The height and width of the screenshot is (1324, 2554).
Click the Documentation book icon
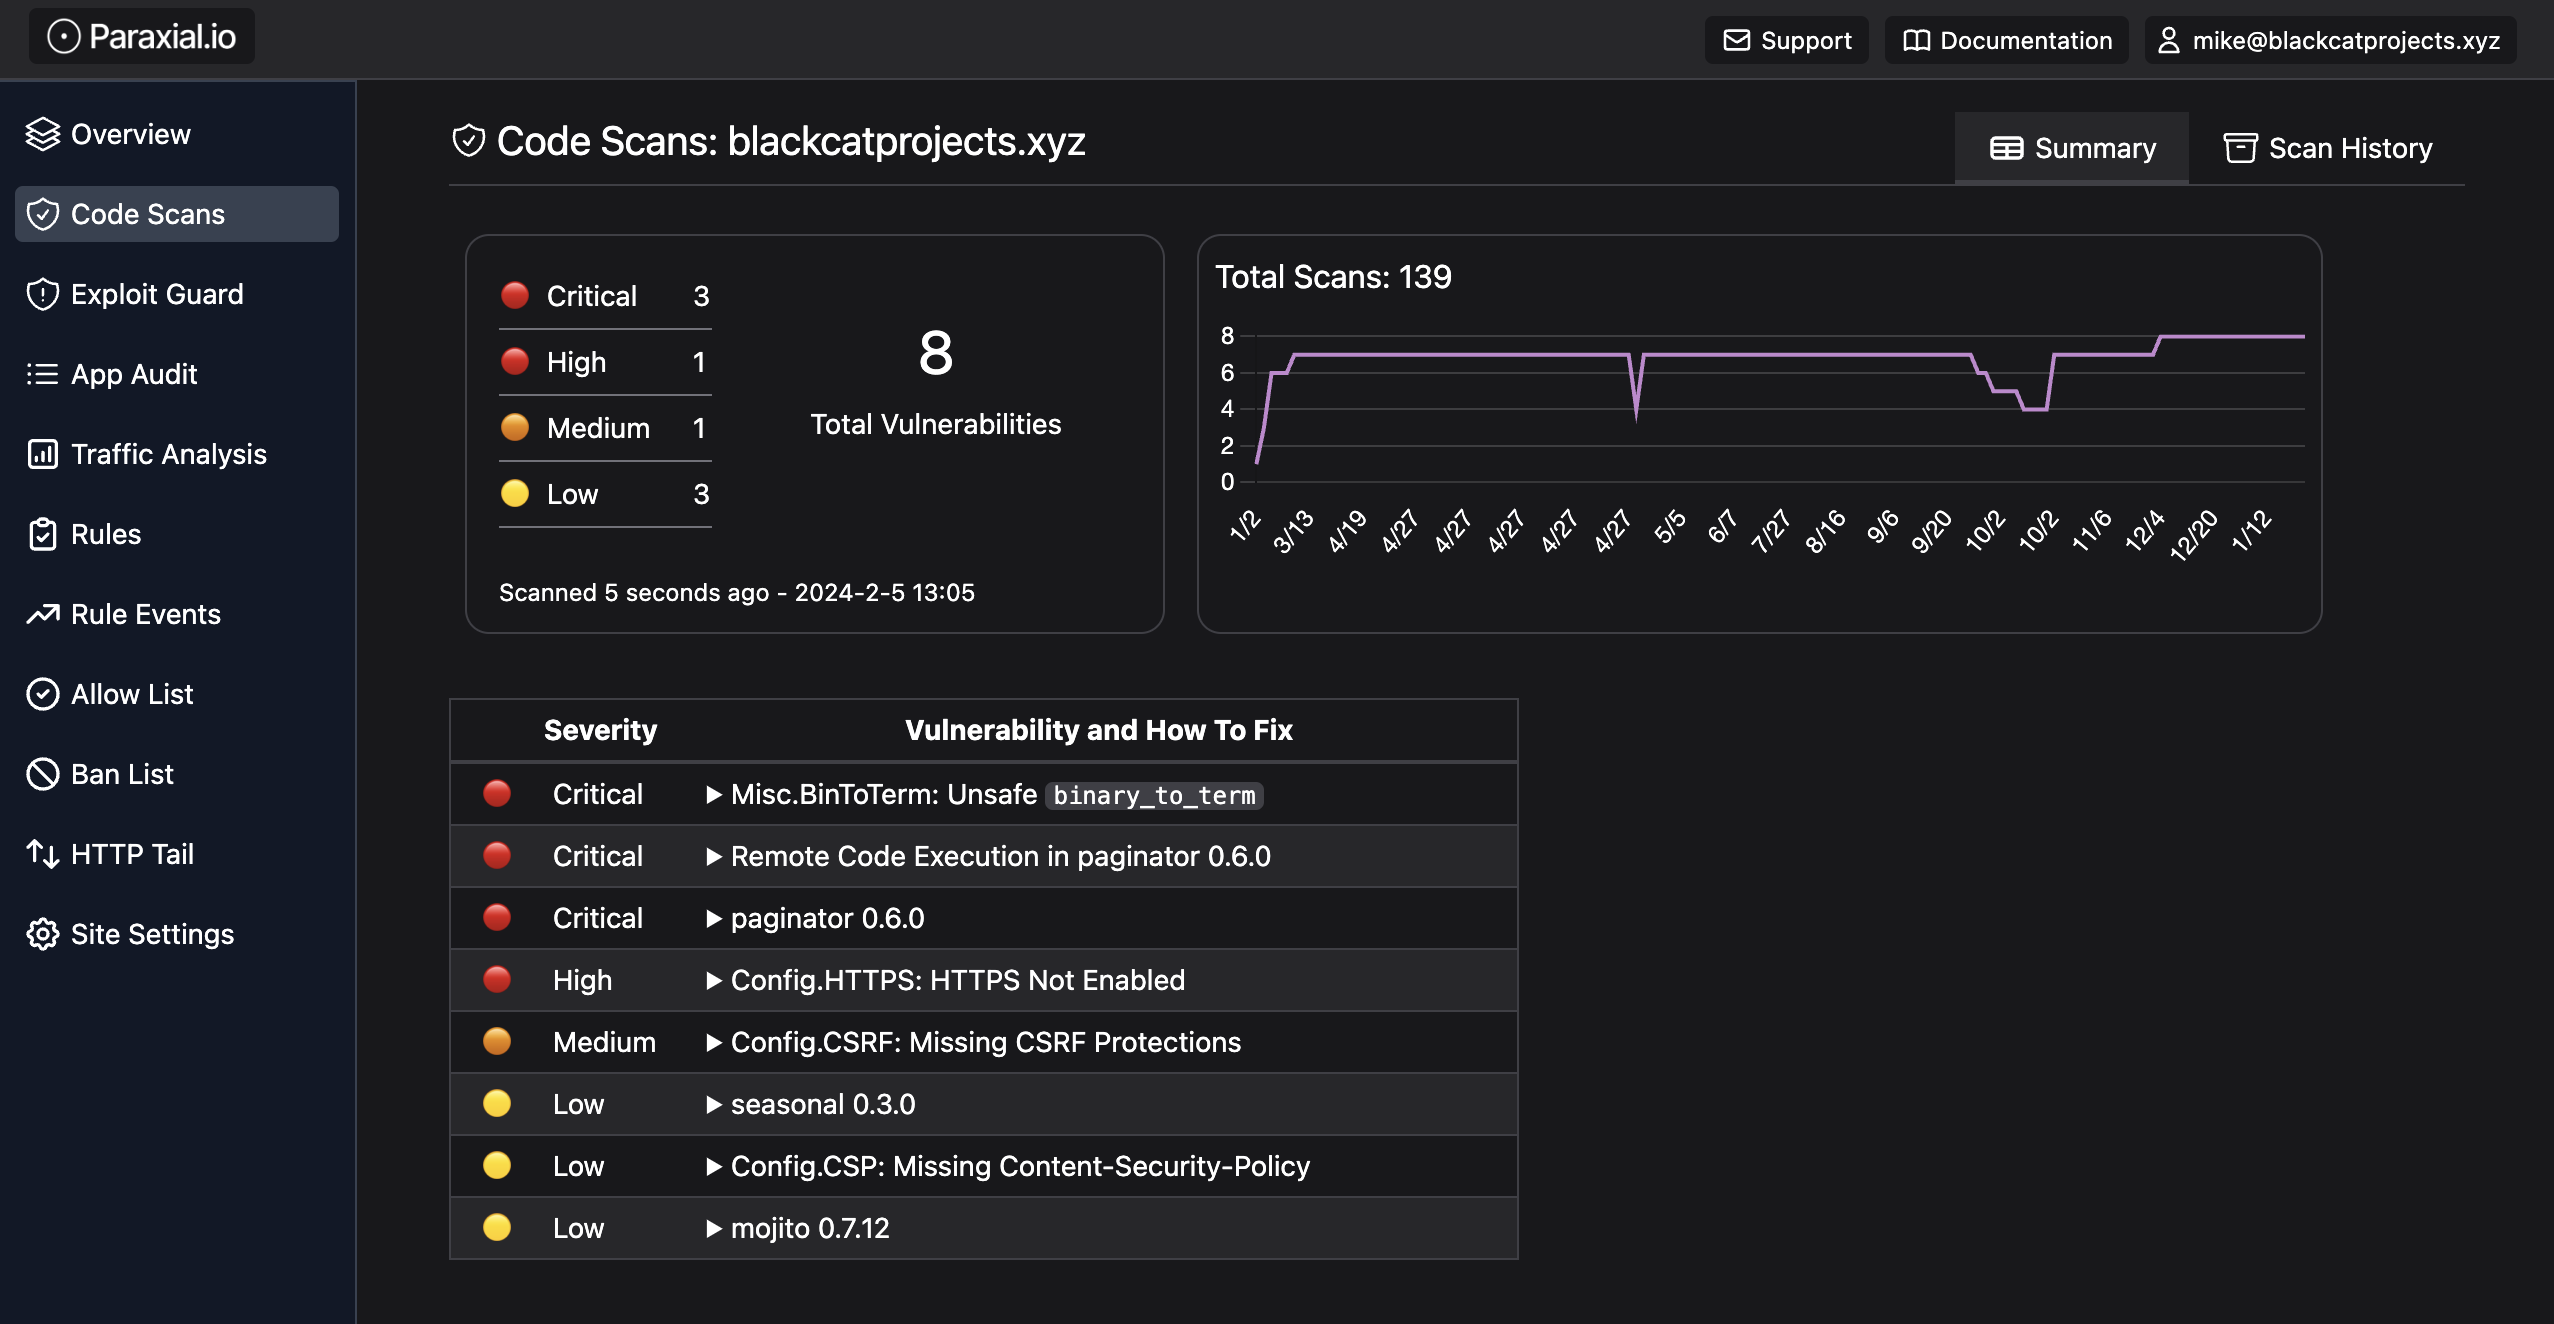point(1916,40)
